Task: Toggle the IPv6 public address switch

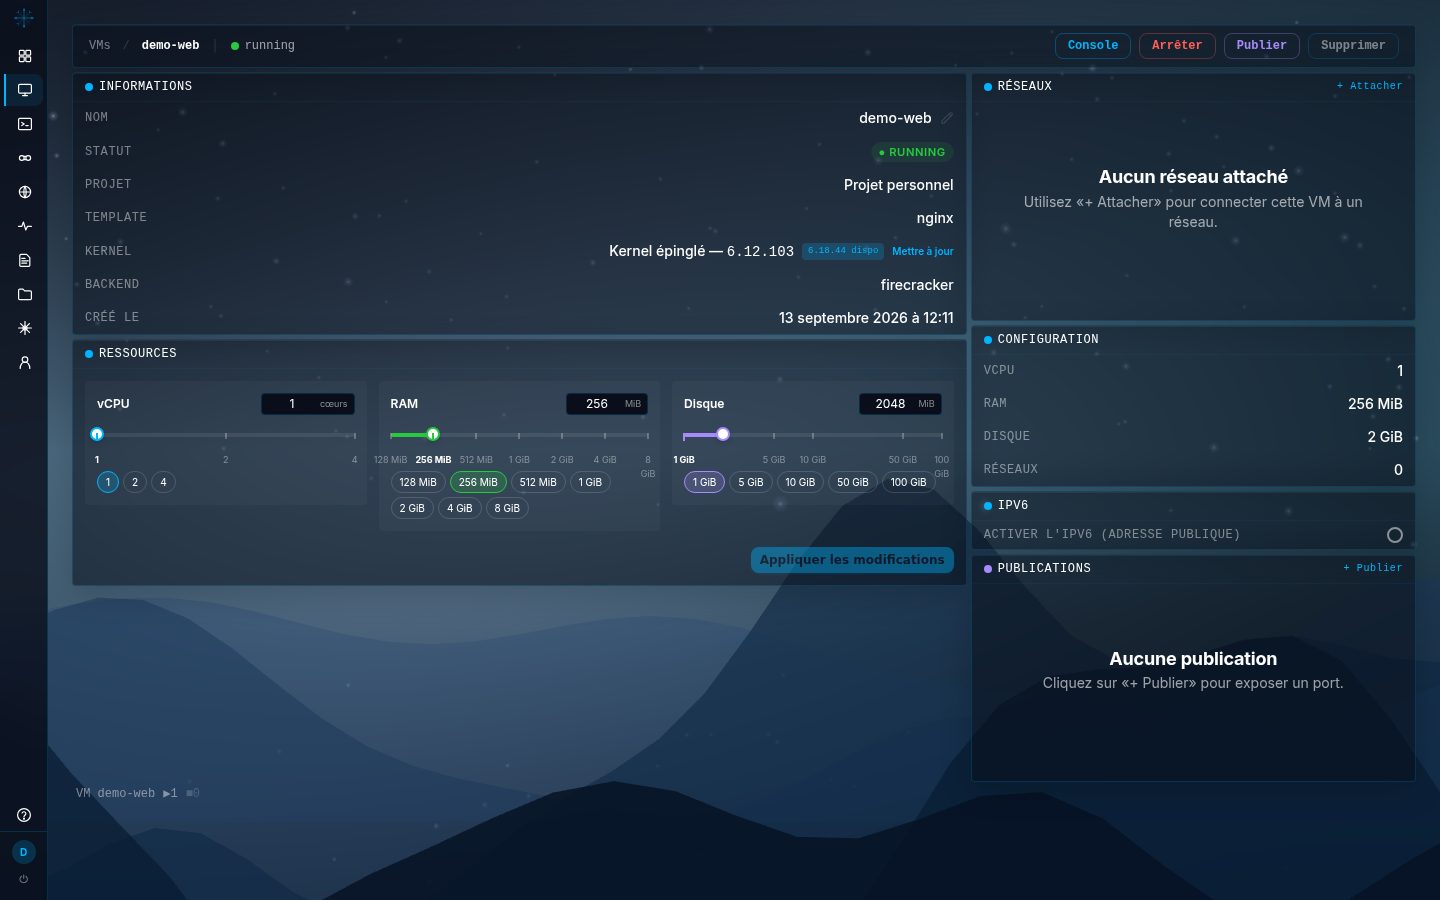Action: point(1395,535)
